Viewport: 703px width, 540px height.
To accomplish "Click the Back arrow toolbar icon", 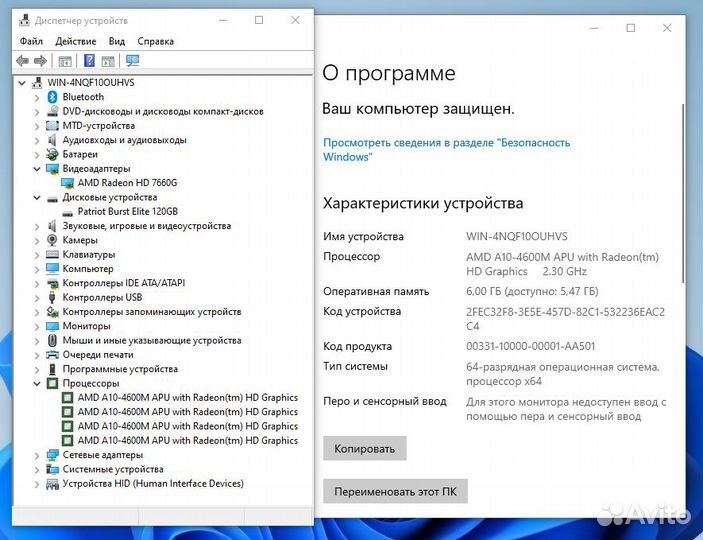I will point(22,61).
